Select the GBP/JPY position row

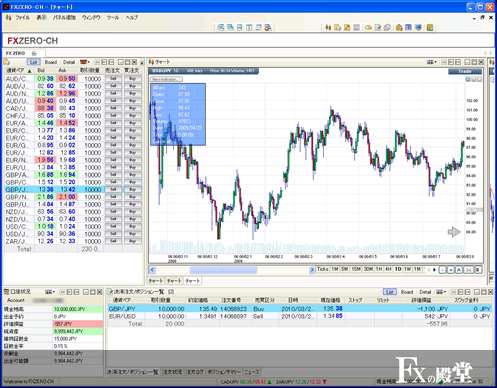coord(300,309)
